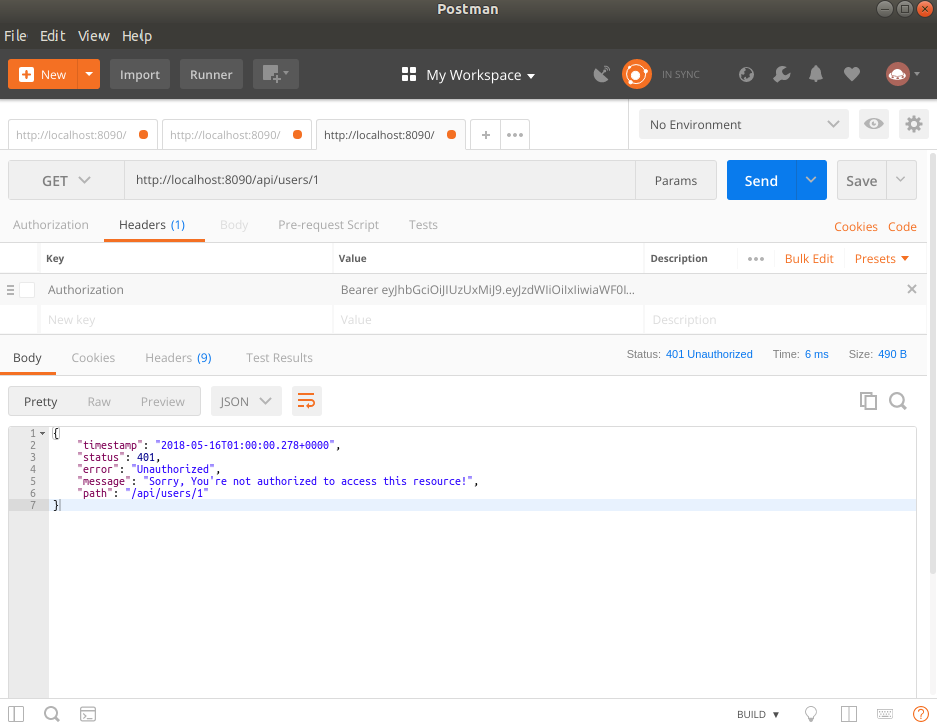Toggle the Authorization header checkbox
This screenshot has height=727, width=937.
[27, 290]
